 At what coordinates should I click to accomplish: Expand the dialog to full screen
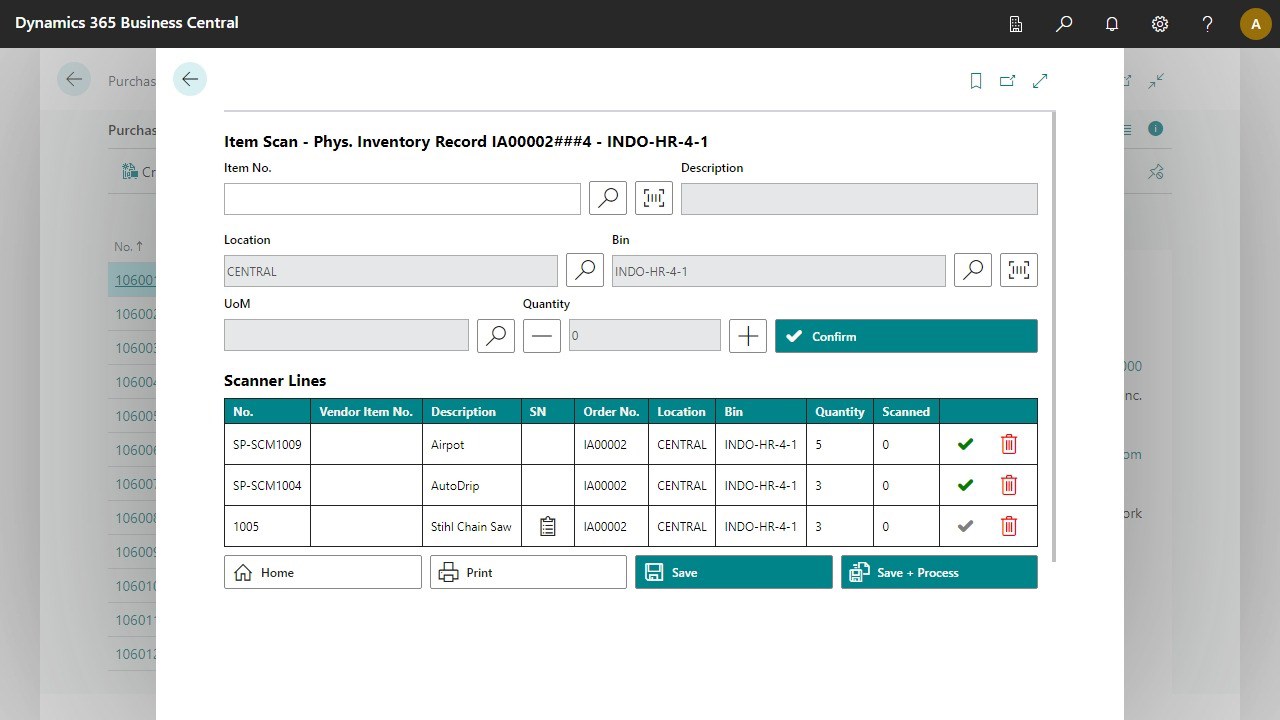[1040, 80]
